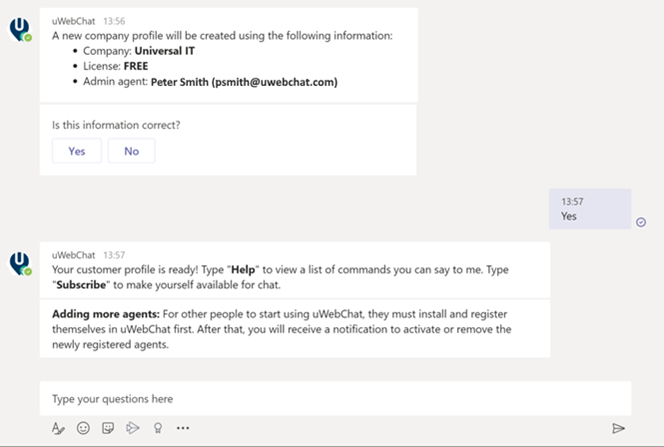The image size is (664, 447).
Task: Click the uWebChat avatar on first message
Action: [x=19, y=30]
